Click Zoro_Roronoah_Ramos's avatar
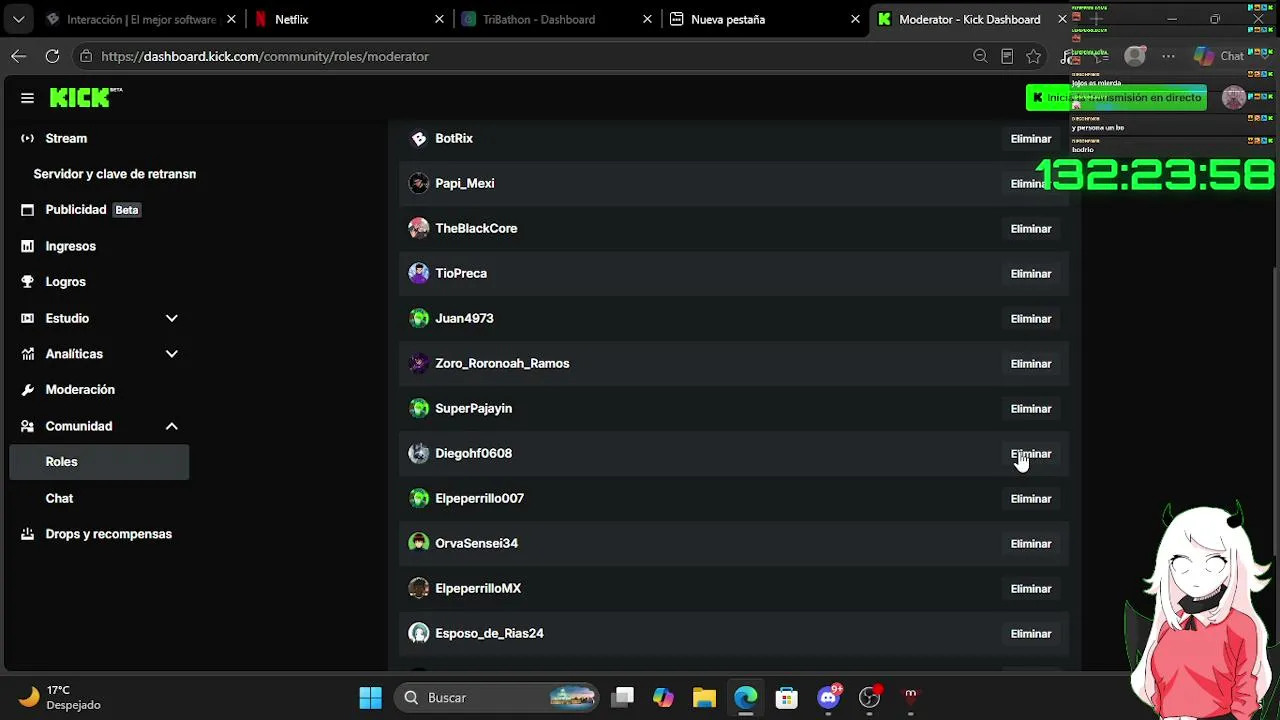The height and width of the screenshot is (720, 1280). [x=419, y=363]
